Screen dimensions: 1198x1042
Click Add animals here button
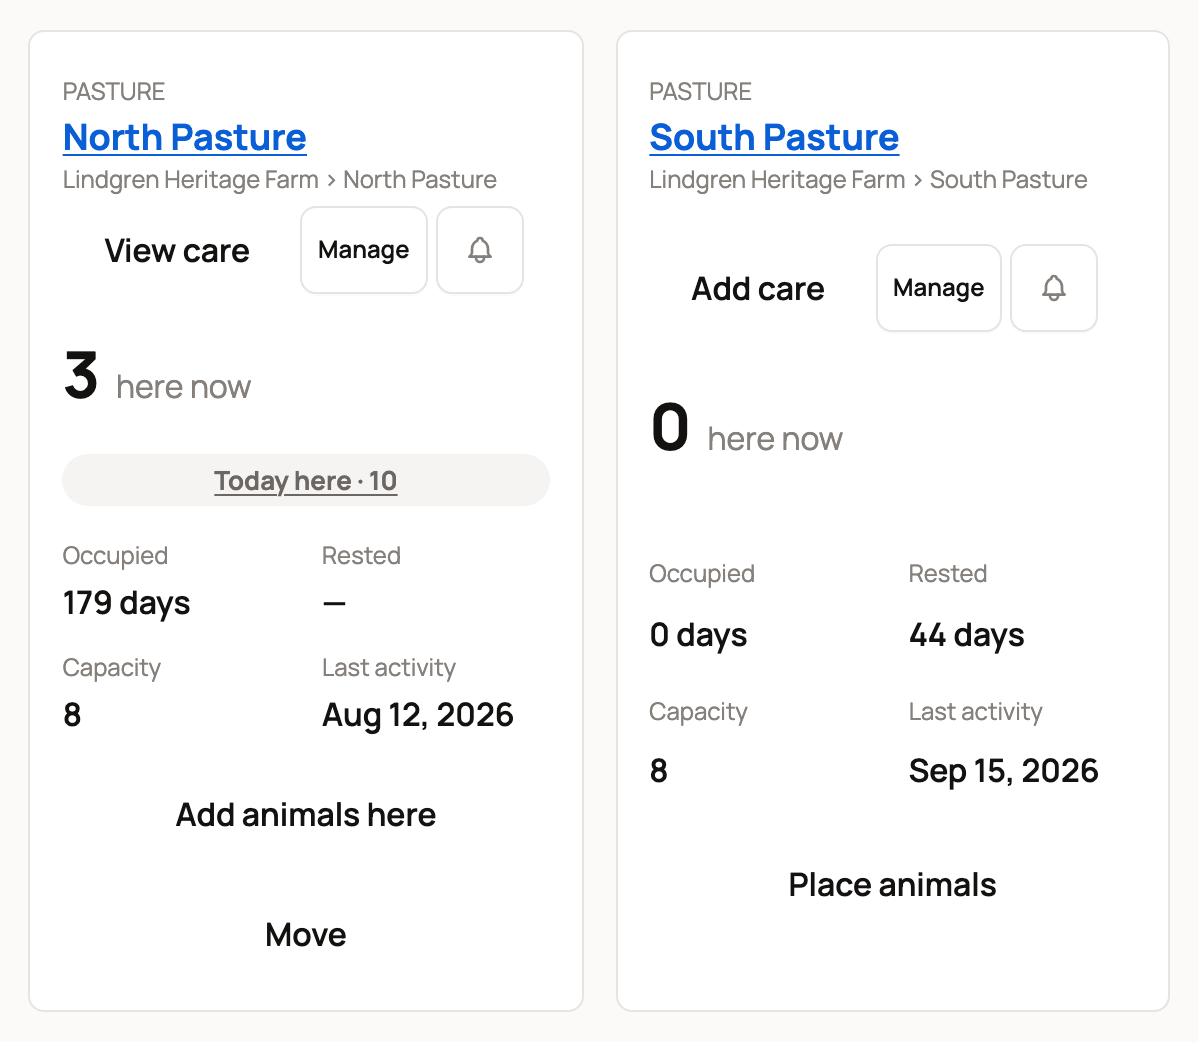click(306, 815)
